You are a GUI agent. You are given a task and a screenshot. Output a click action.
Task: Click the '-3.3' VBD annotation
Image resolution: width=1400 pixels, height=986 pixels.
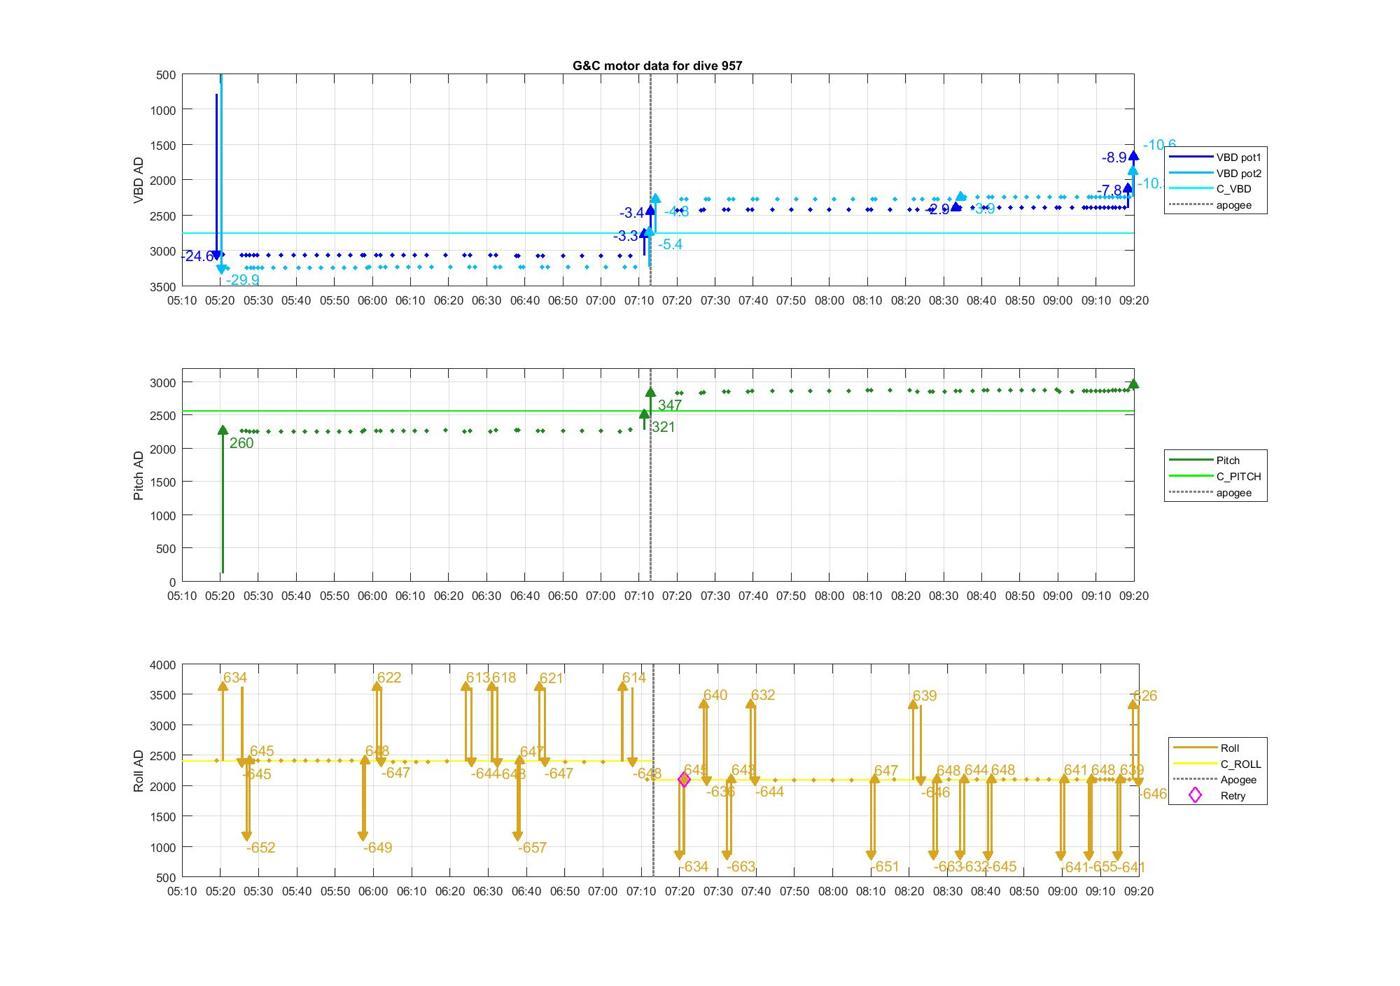[626, 236]
